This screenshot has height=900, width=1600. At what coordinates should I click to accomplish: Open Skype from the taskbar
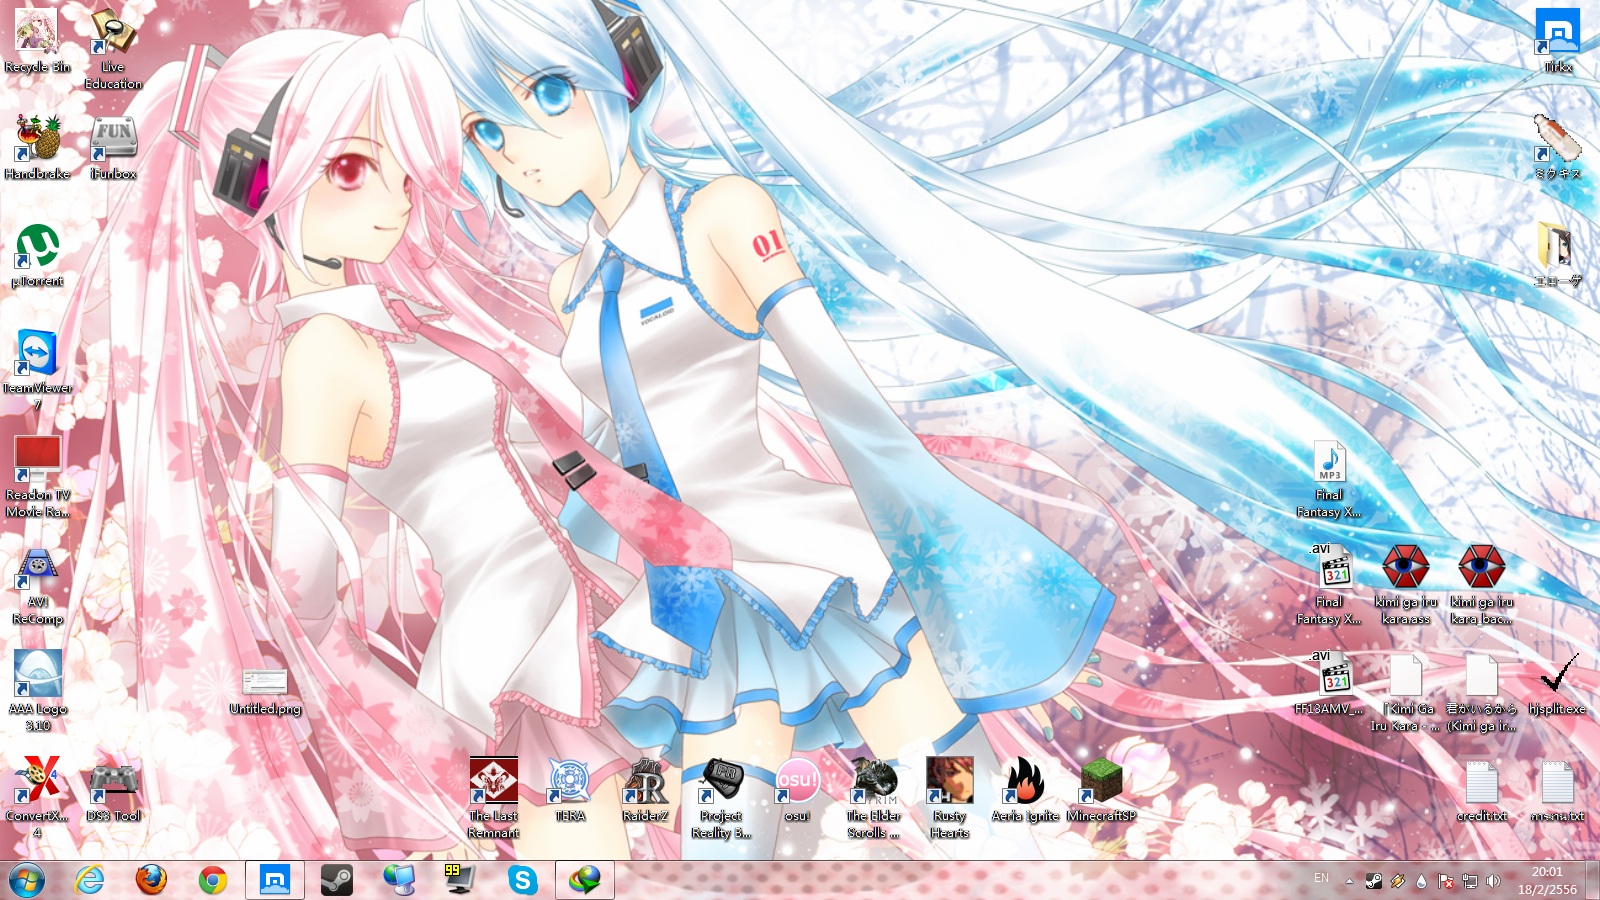[522, 880]
